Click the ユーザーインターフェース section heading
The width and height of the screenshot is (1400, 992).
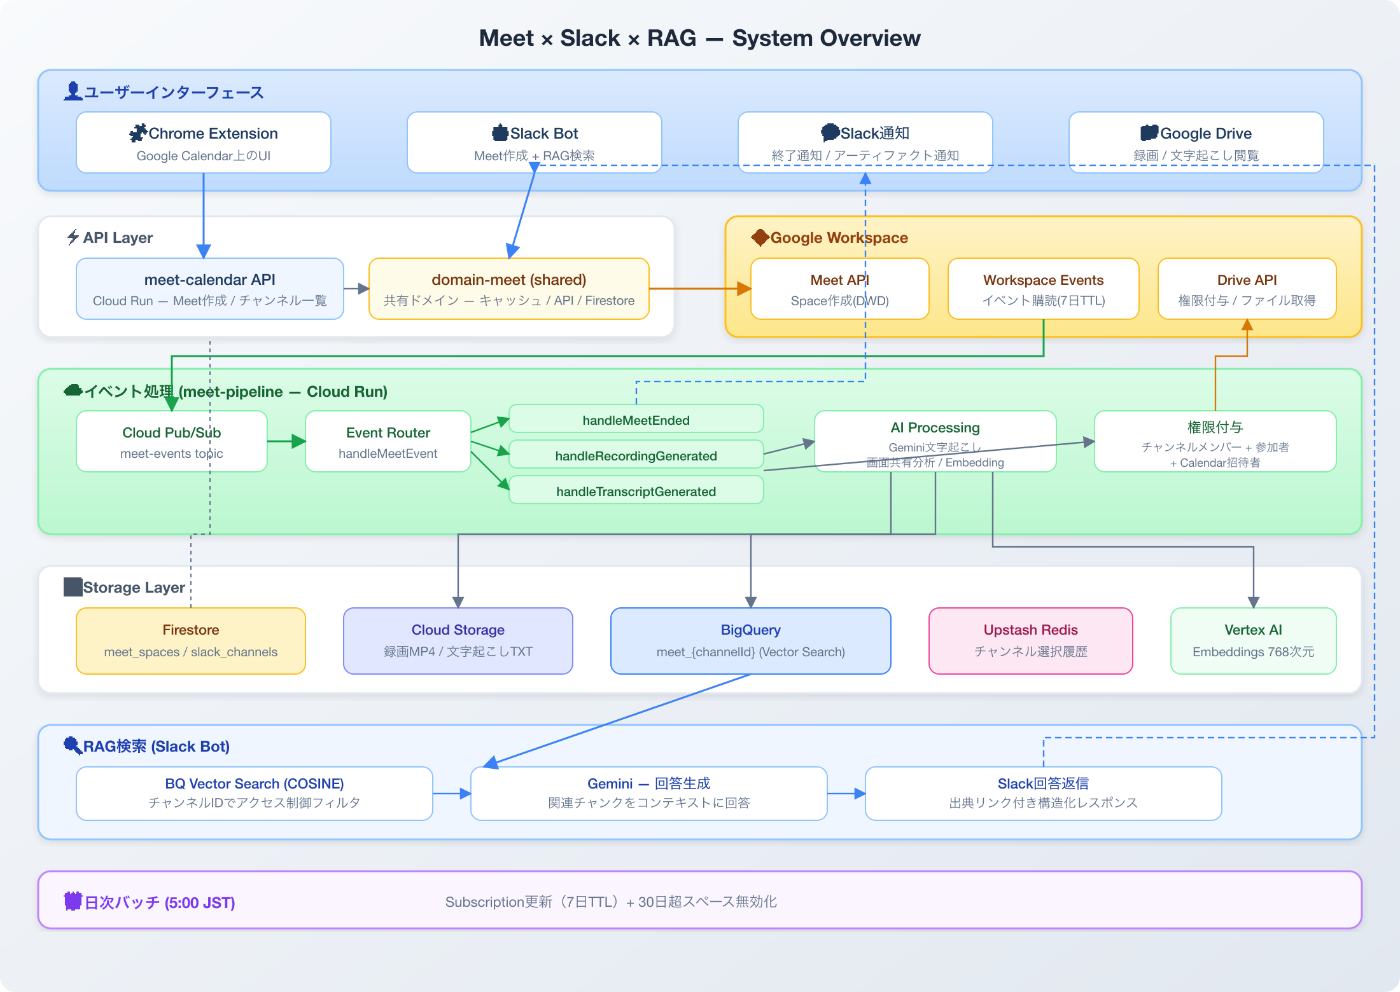tap(173, 92)
